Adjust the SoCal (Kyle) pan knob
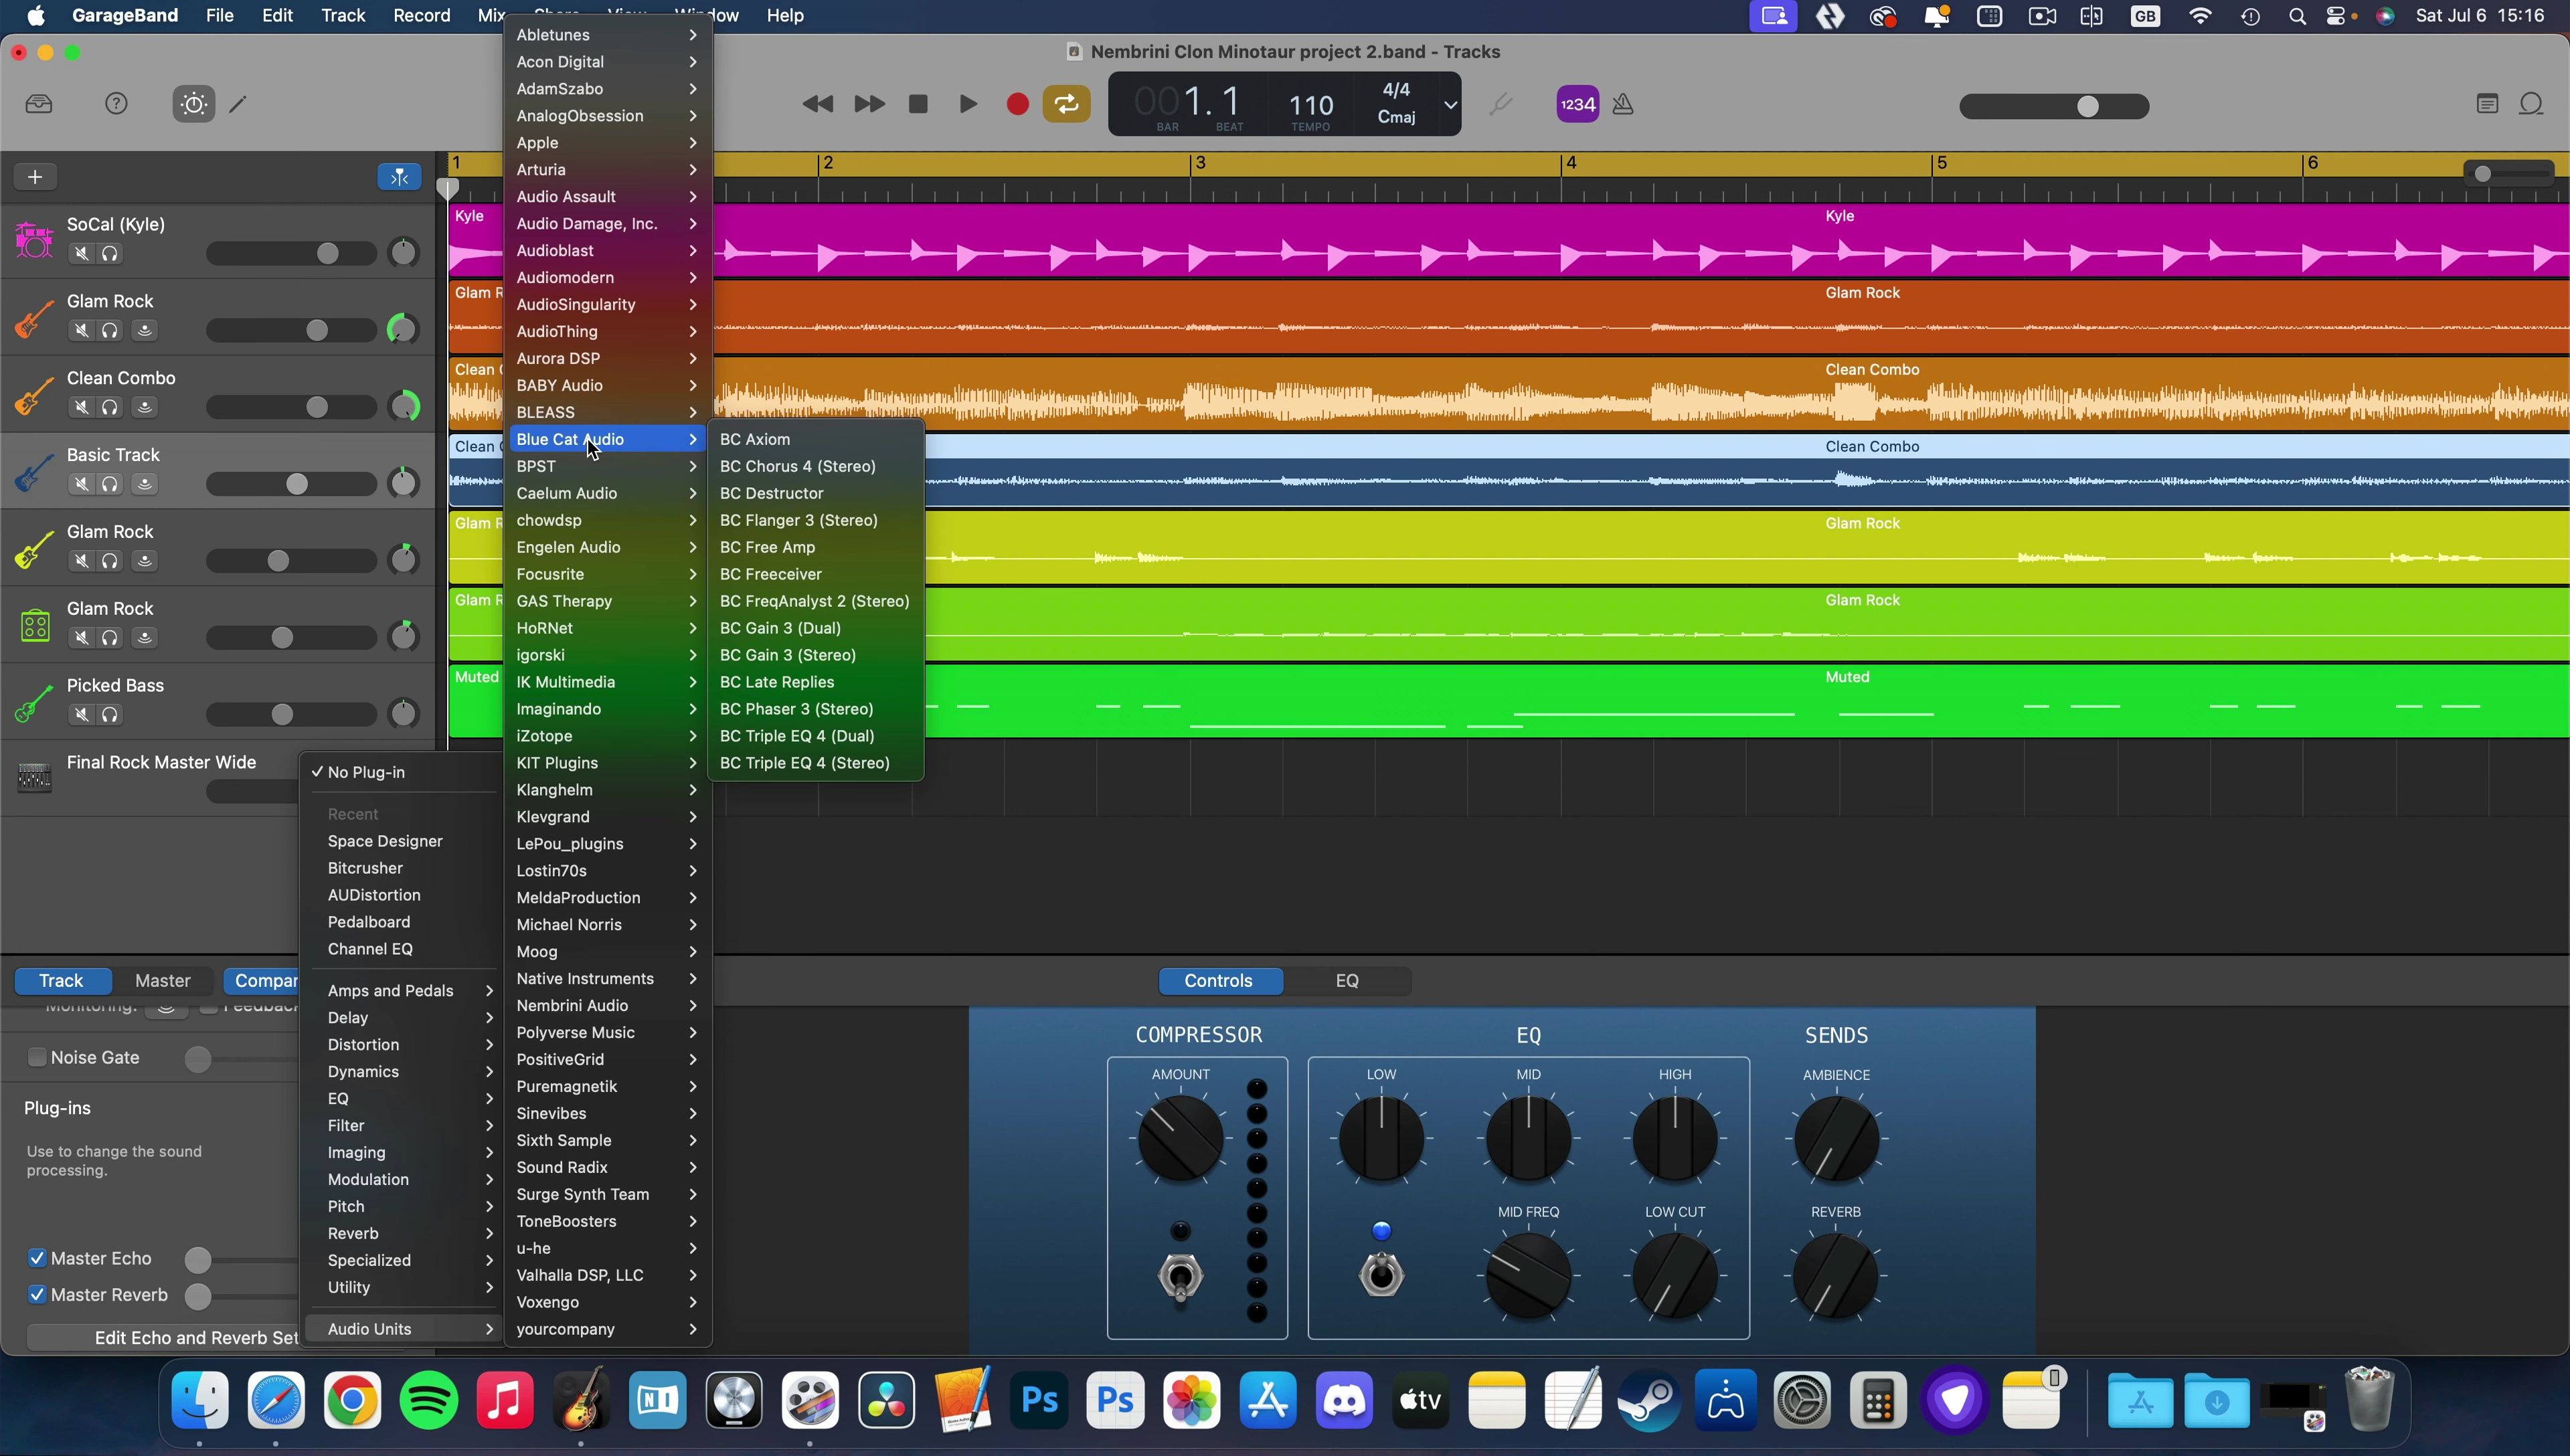Screen dimensions: 2570x1456 404,252
